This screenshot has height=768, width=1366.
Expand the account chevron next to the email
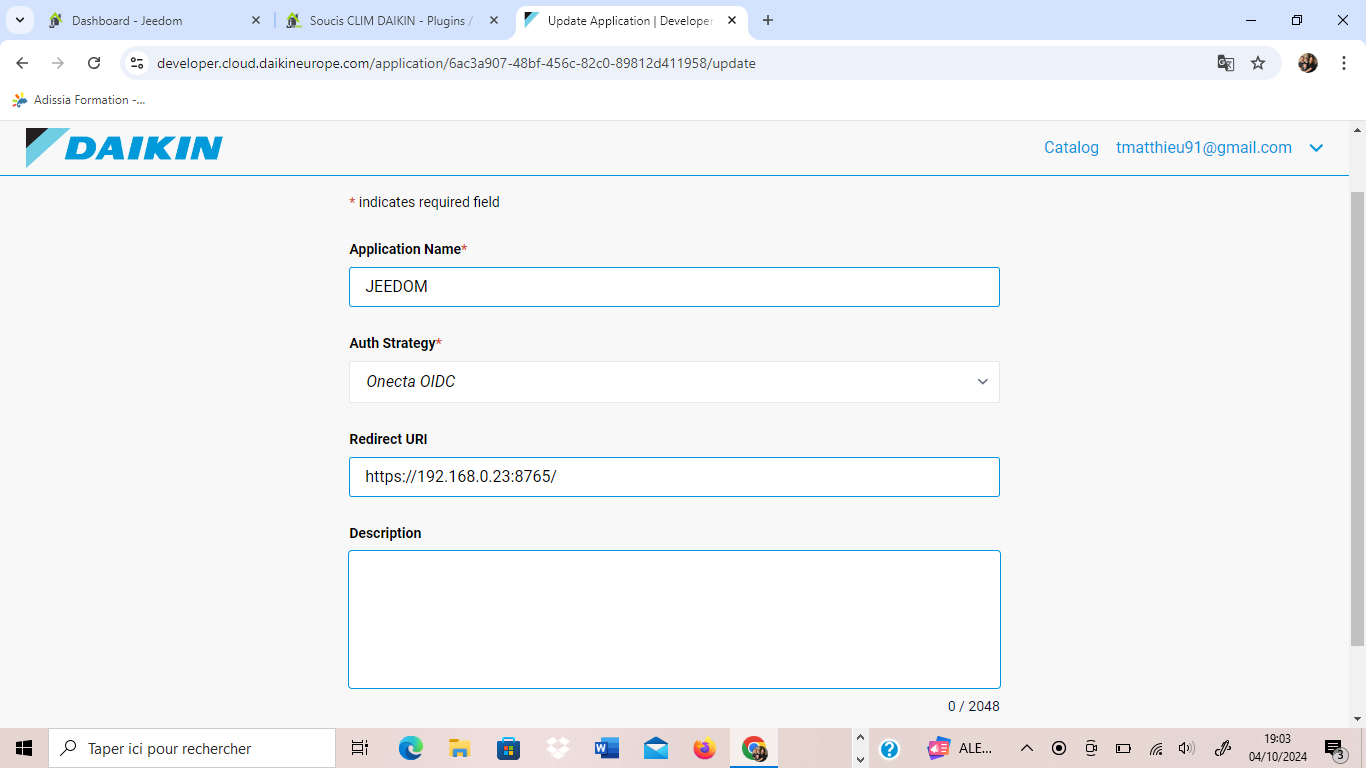point(1316,148)
